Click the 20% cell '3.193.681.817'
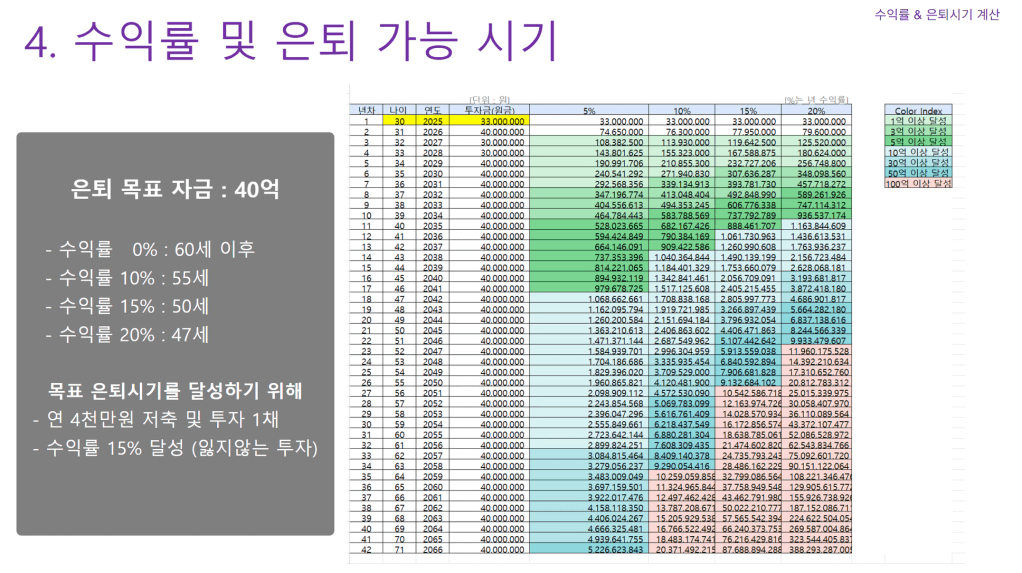This screenshot has height=573, width=1022. (x=817, y=278)
